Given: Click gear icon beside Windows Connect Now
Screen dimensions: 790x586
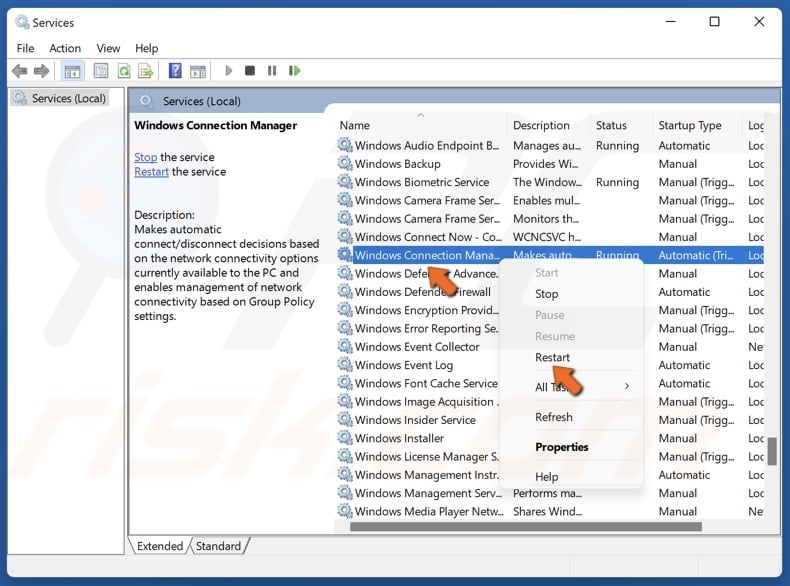Looking at the screenshot, I should (x=345, y=237).
